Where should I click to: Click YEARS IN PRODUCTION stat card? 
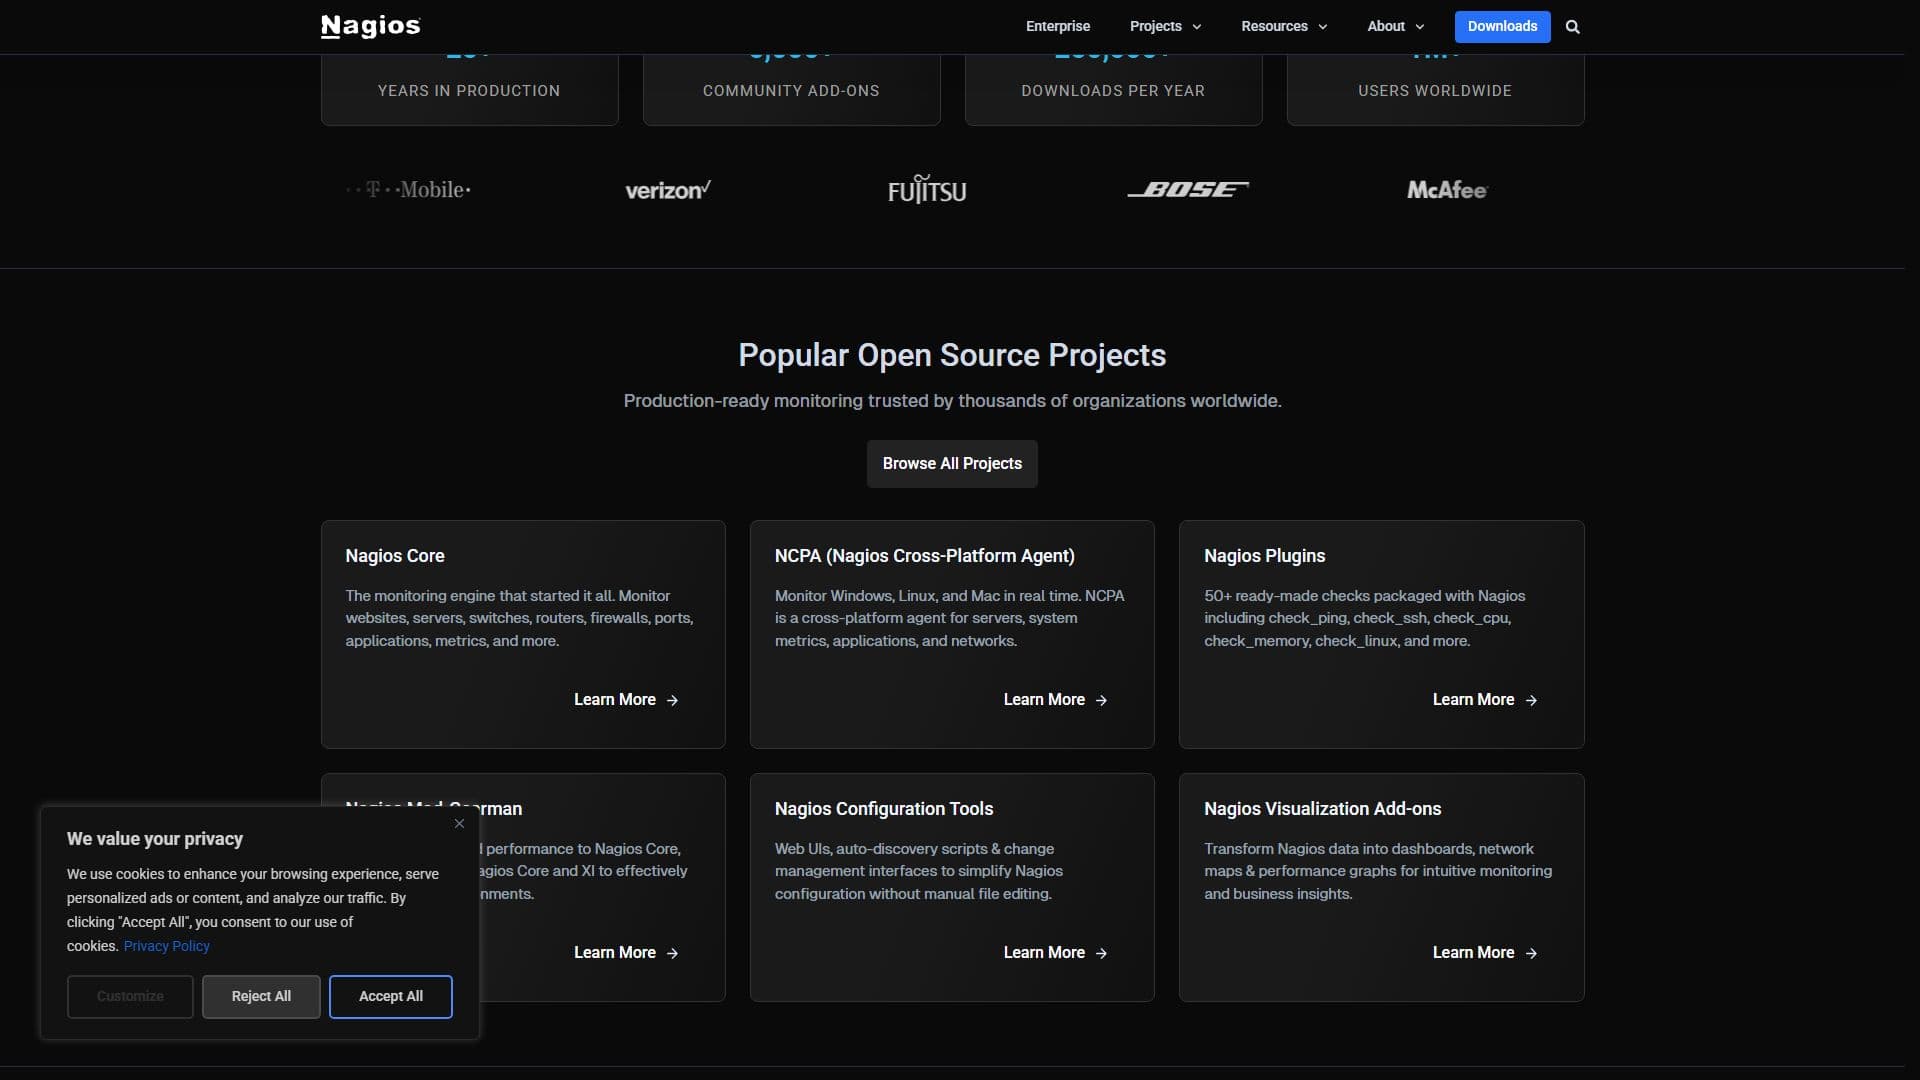coord(469,90)
